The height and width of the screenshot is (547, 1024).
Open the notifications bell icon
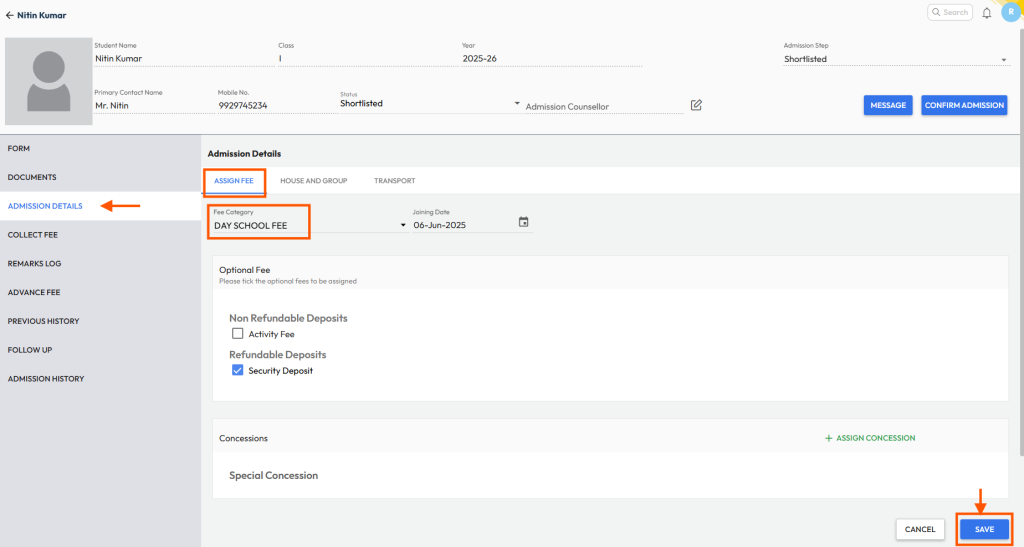click(987, 13)
